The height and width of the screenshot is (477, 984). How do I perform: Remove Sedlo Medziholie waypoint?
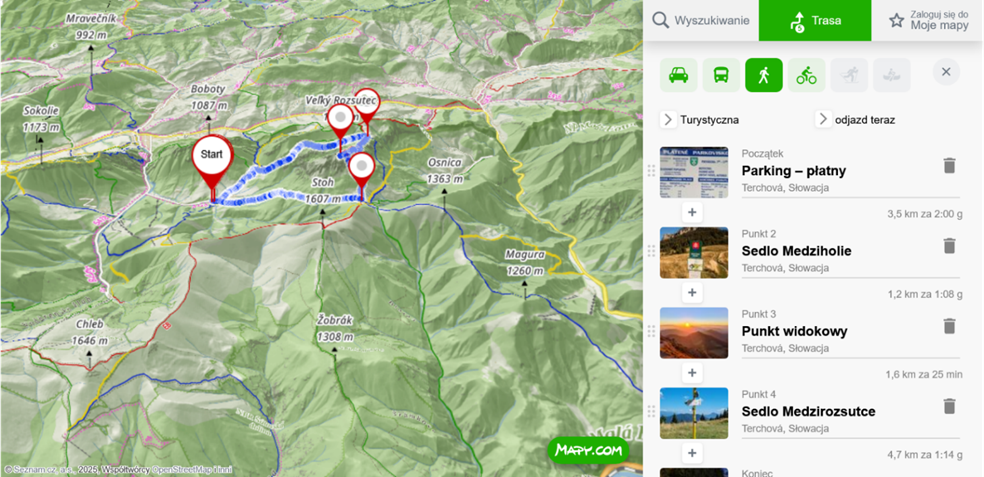(949, 246)
